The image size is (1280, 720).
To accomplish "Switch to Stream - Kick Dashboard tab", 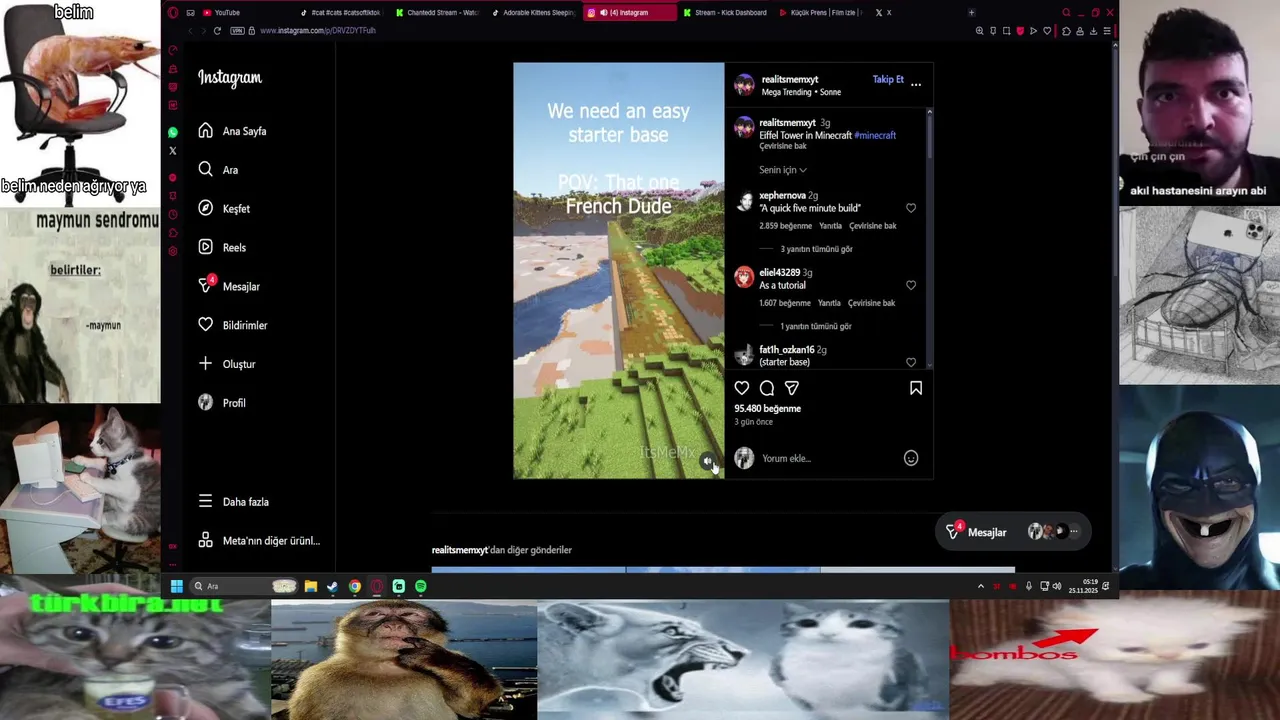I will click(x=725, y=13).
